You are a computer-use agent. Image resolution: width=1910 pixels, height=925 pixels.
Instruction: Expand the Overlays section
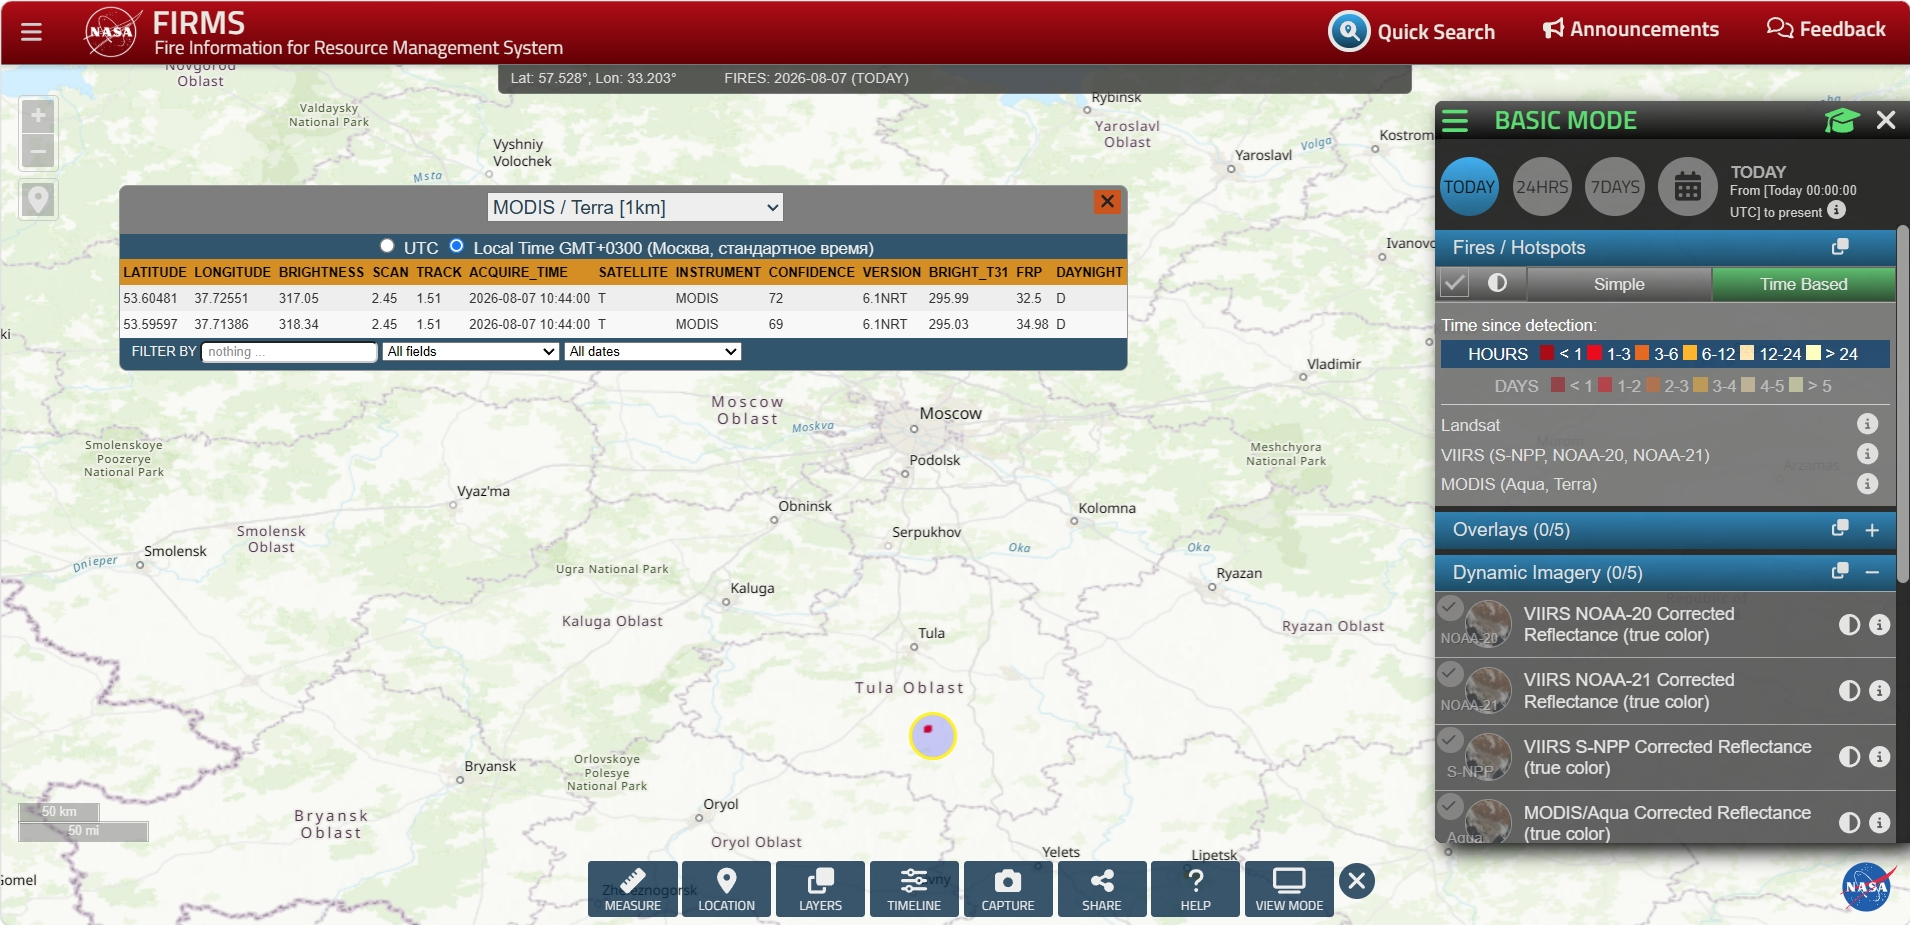tap(1873, 530)
